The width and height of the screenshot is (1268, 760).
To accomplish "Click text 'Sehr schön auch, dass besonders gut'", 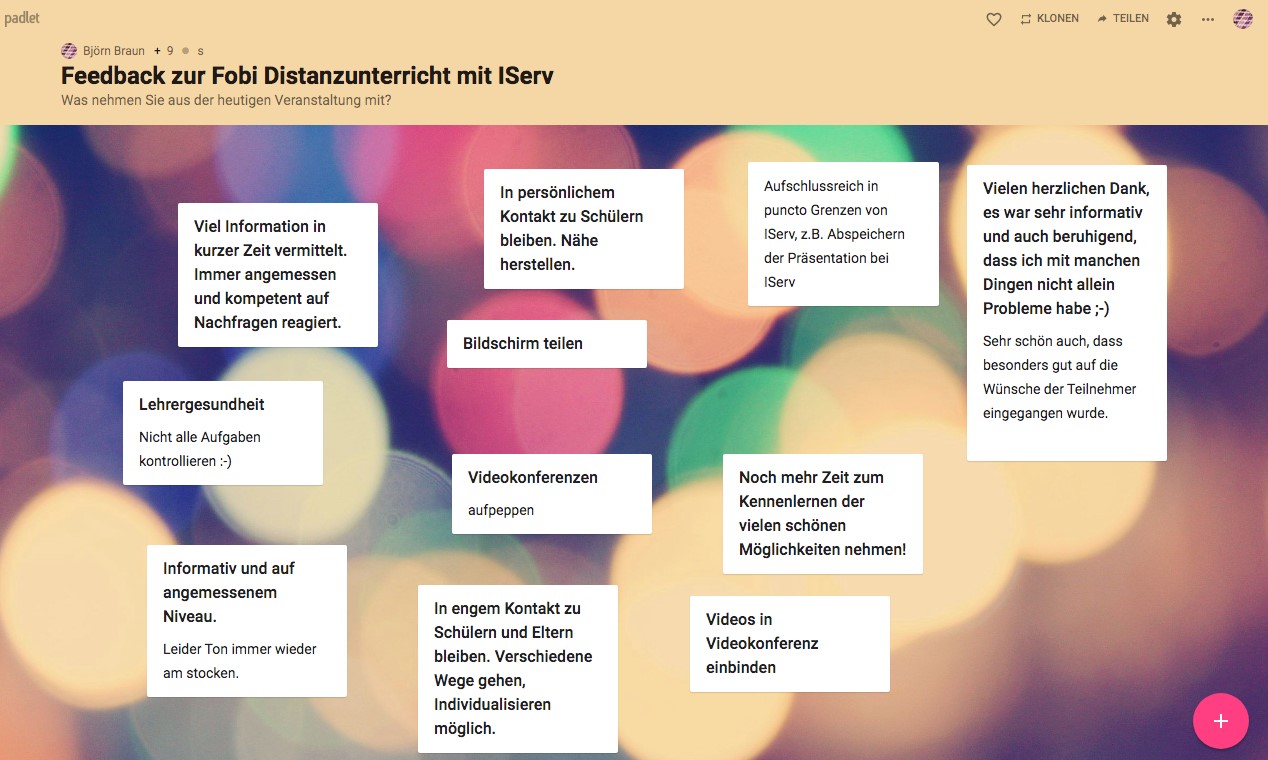I will 1060,377.
